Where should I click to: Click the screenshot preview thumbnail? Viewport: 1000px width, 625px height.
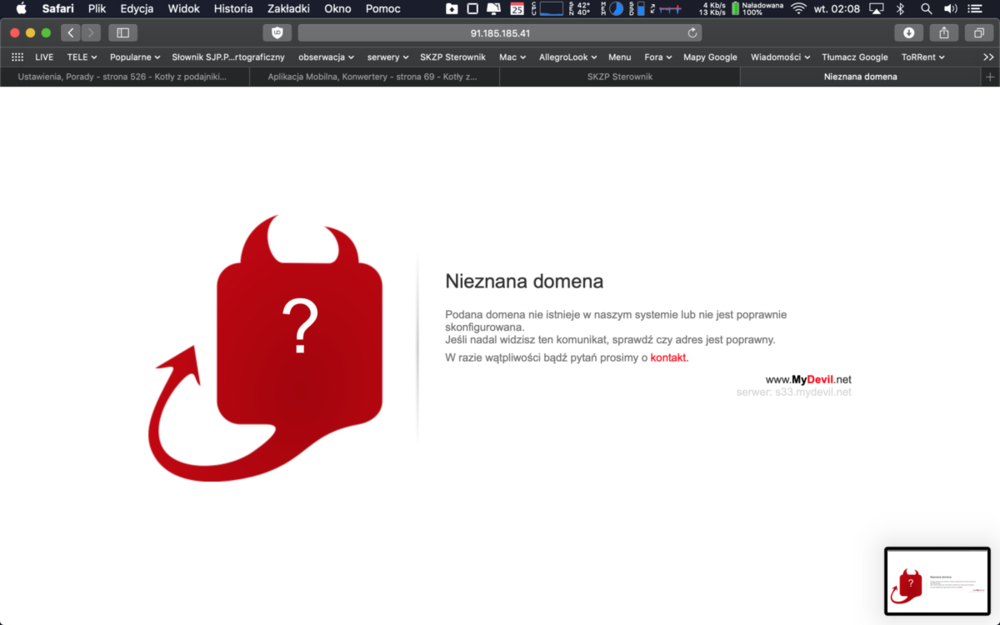pos(937,581)
